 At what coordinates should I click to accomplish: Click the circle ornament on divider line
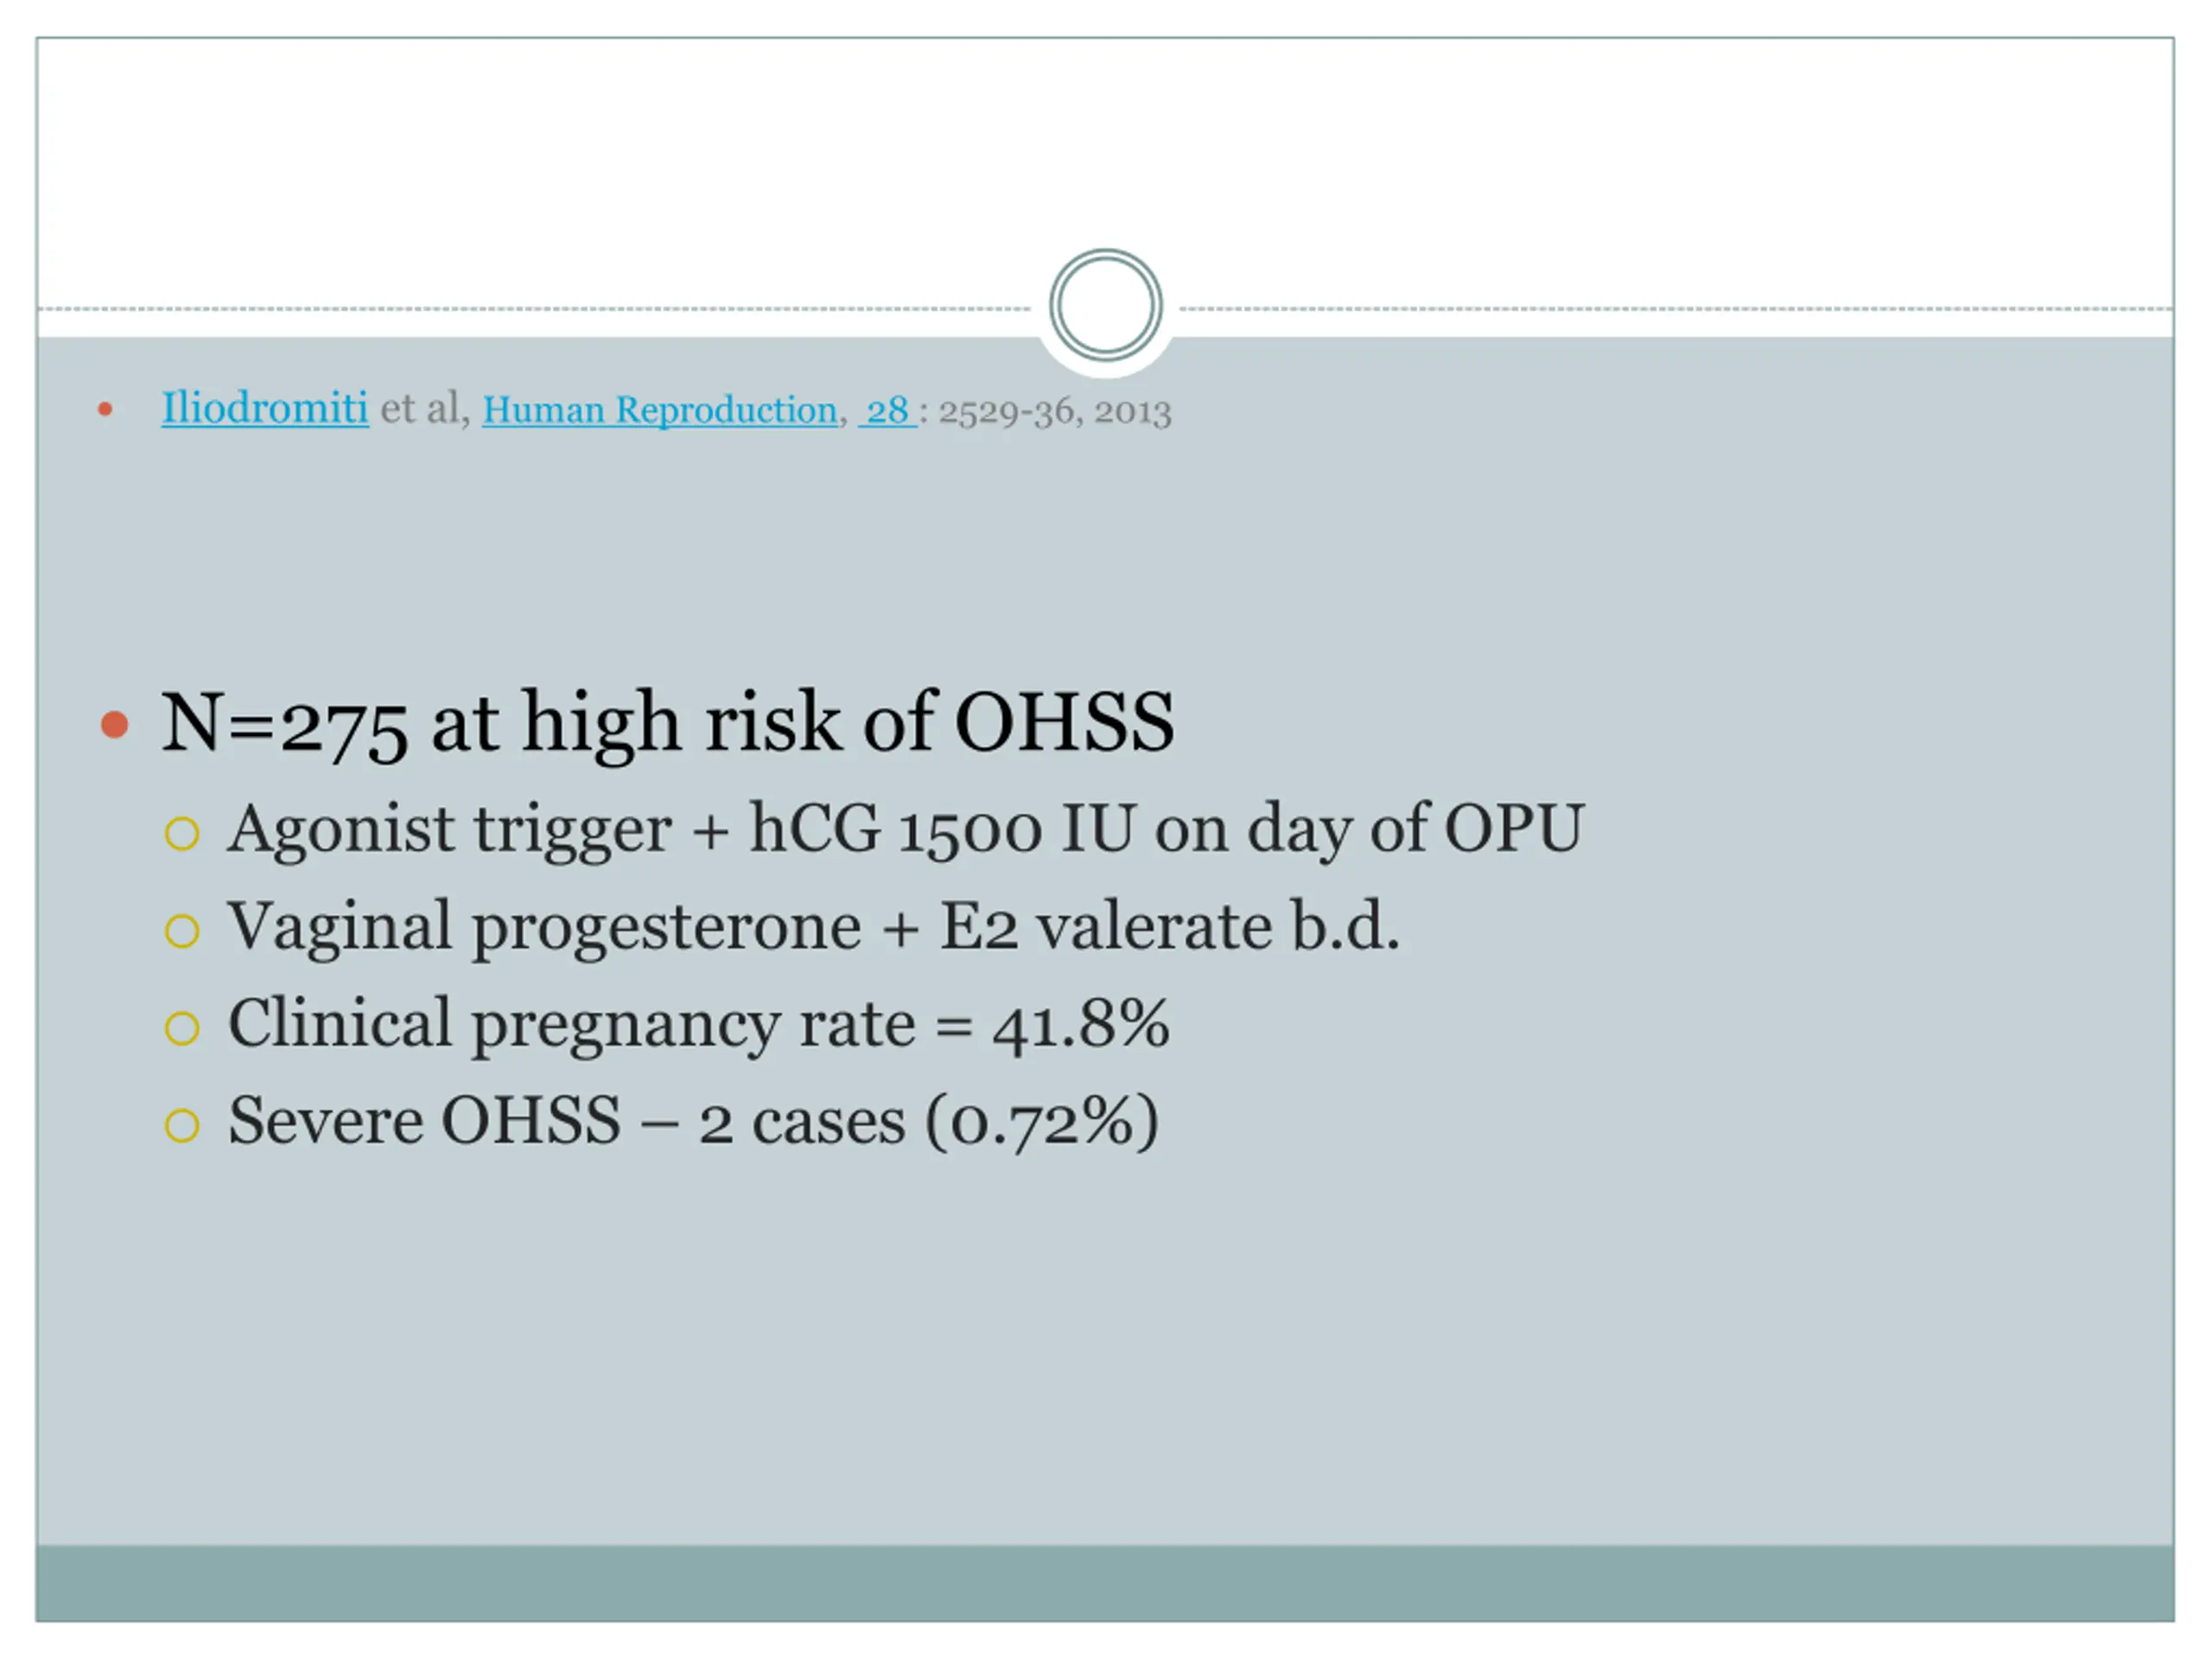coord(1105,305)
